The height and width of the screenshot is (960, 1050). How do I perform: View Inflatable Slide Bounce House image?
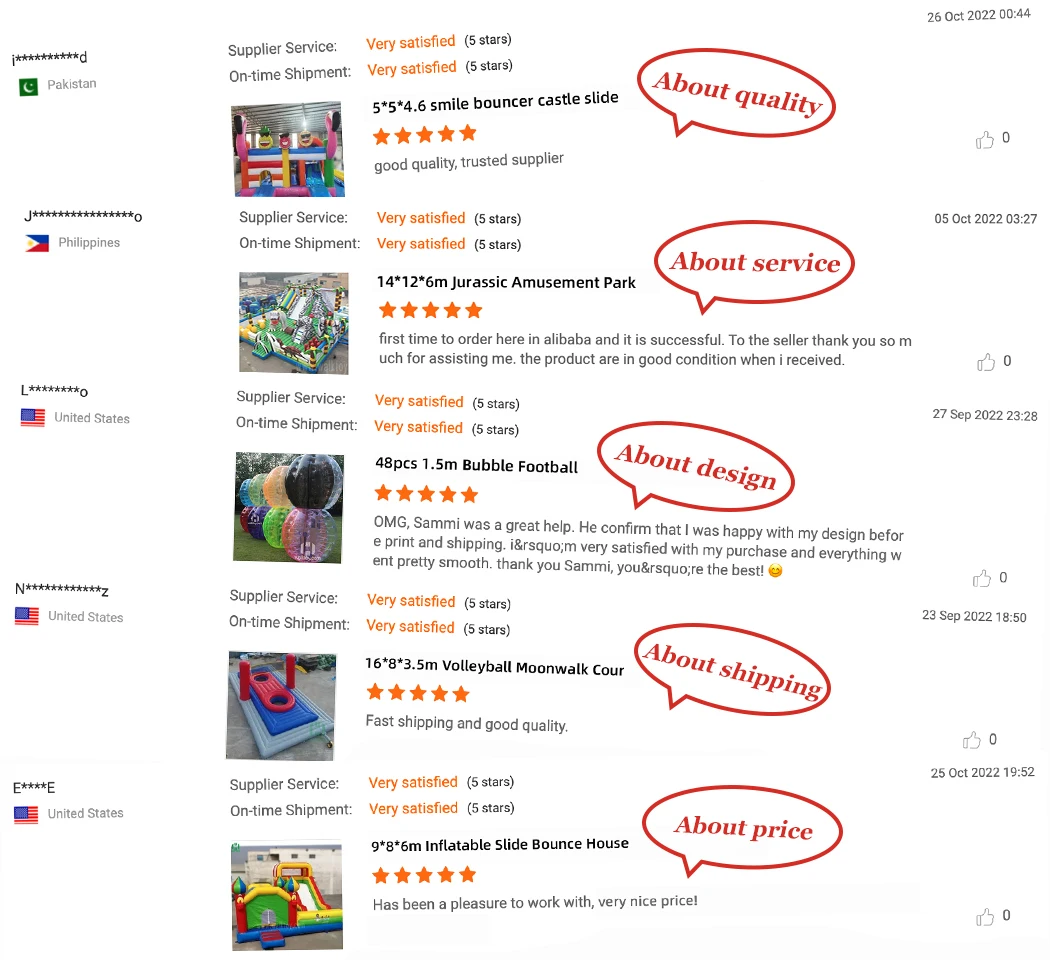pos(287,896)
